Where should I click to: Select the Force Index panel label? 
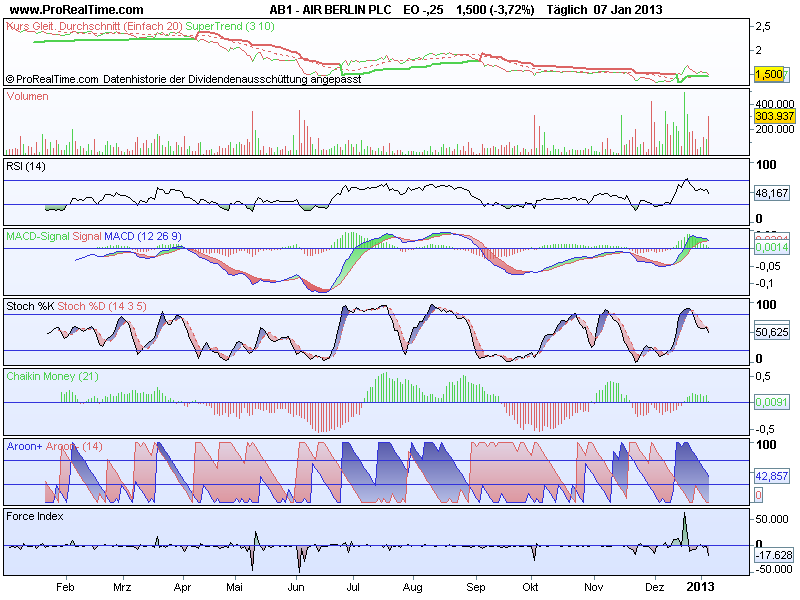tap(35, 516)
